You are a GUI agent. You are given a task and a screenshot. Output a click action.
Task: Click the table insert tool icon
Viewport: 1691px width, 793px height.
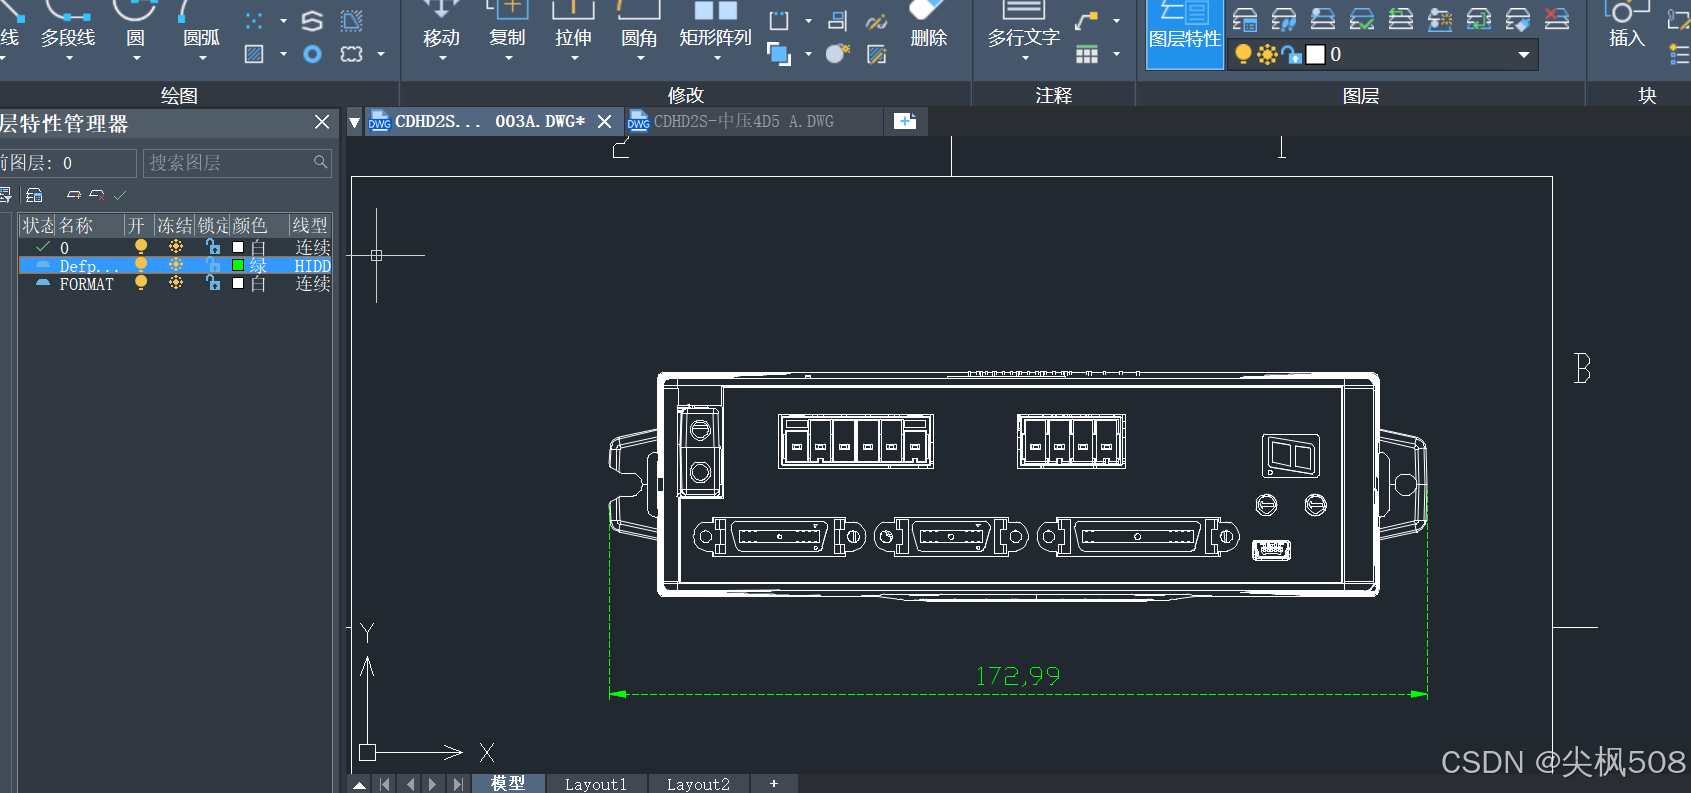pos(1087,54)
